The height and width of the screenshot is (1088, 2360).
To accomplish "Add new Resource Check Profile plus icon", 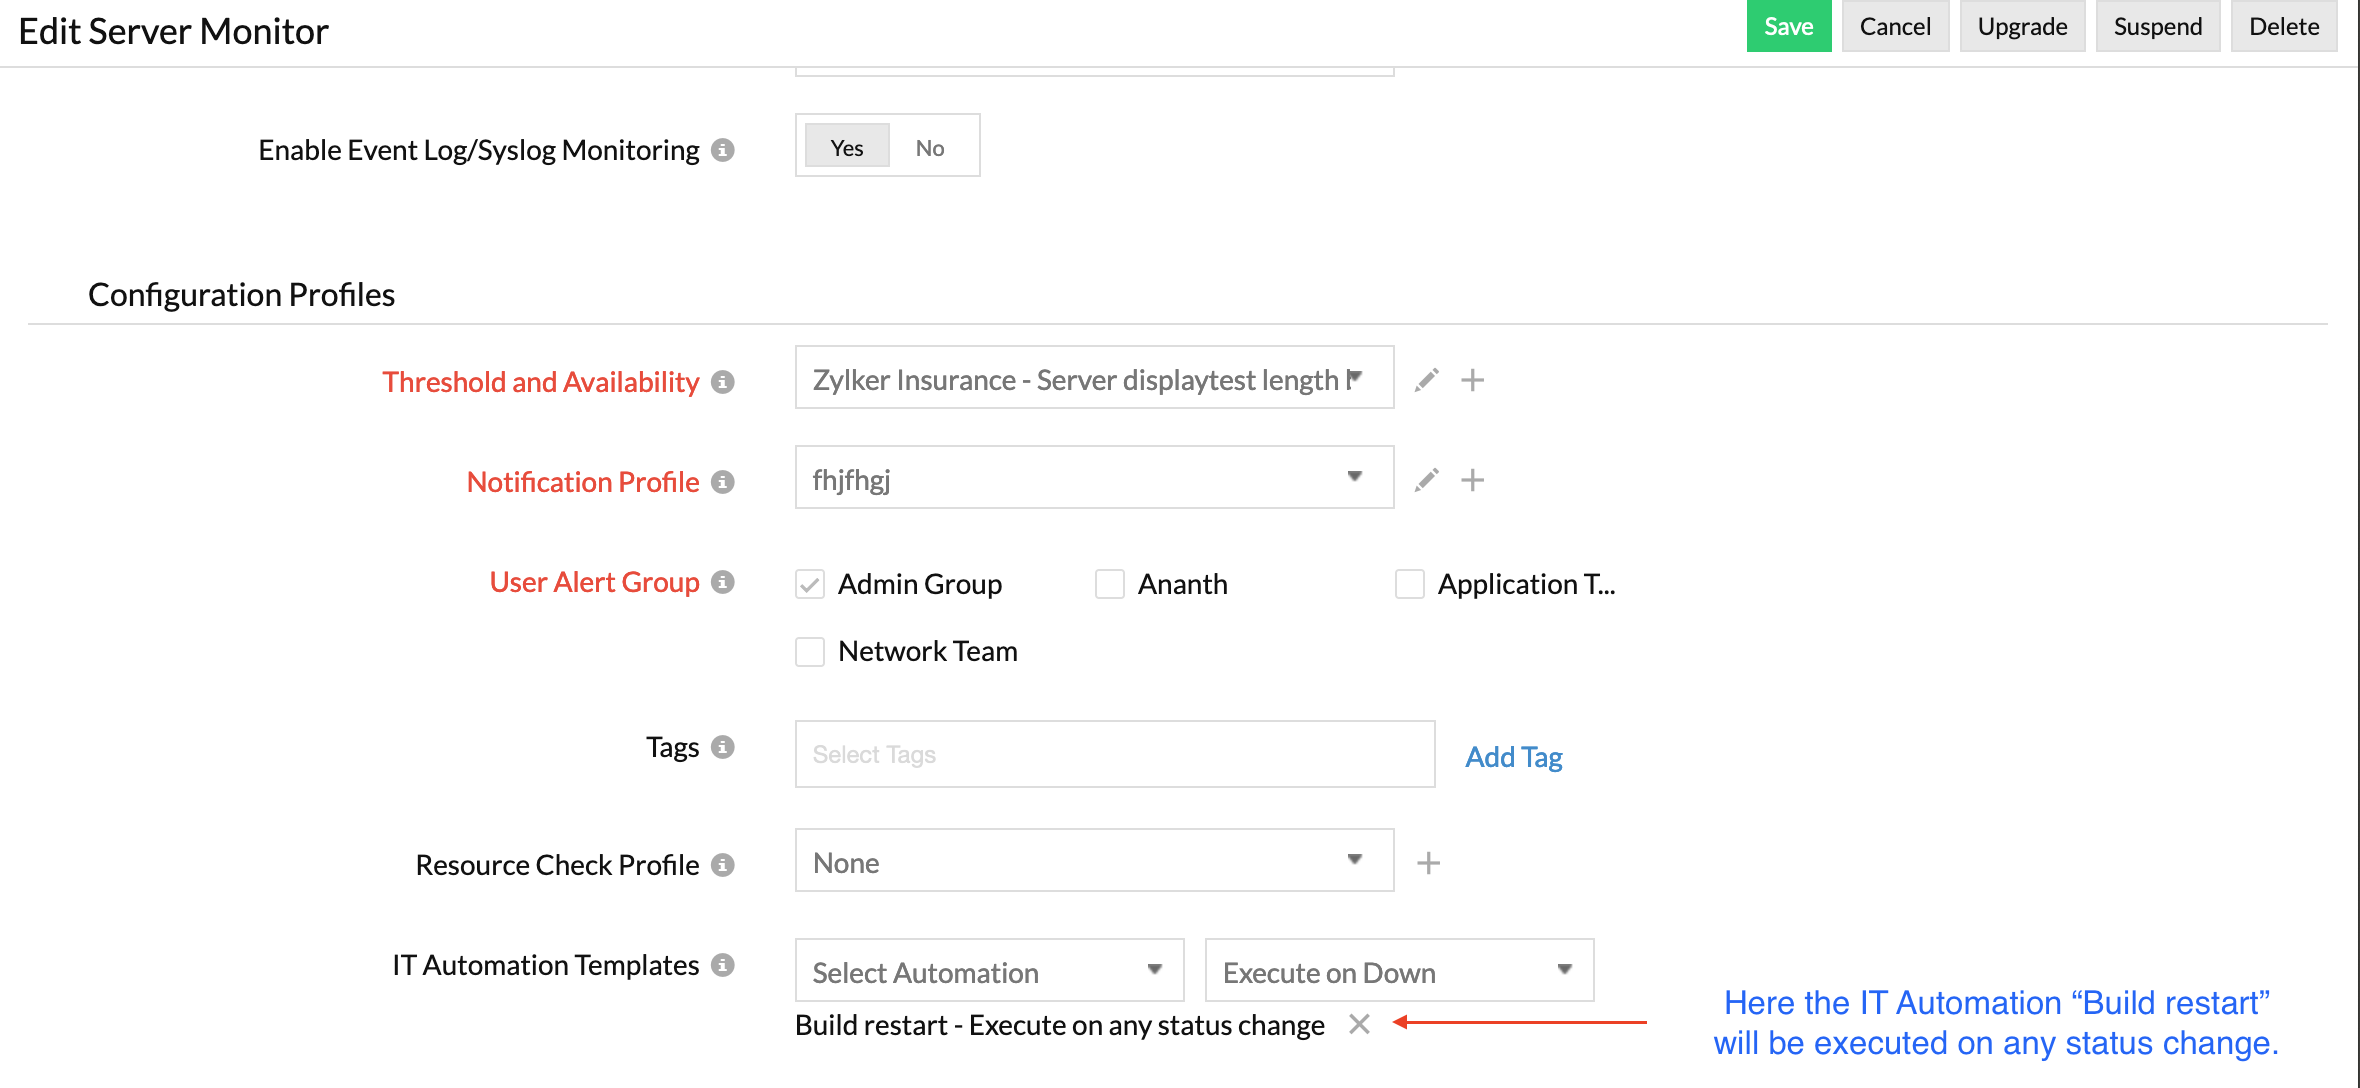I will click(1428, 863).
